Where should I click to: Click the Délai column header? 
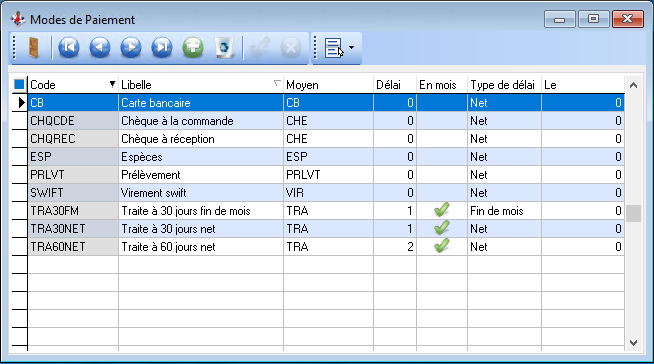tap(395, 85)
